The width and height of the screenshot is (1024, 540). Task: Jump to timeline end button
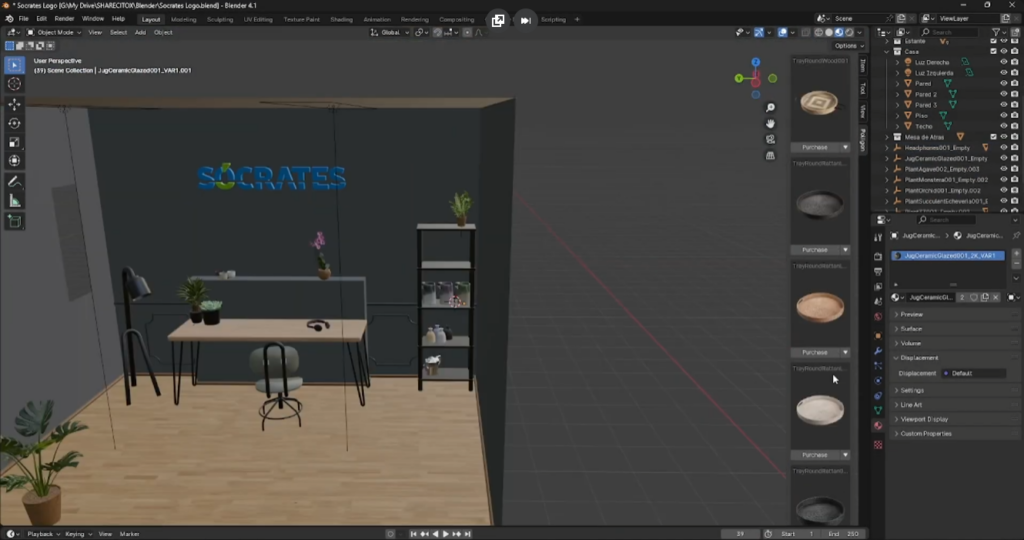click(x=468, y=534)
